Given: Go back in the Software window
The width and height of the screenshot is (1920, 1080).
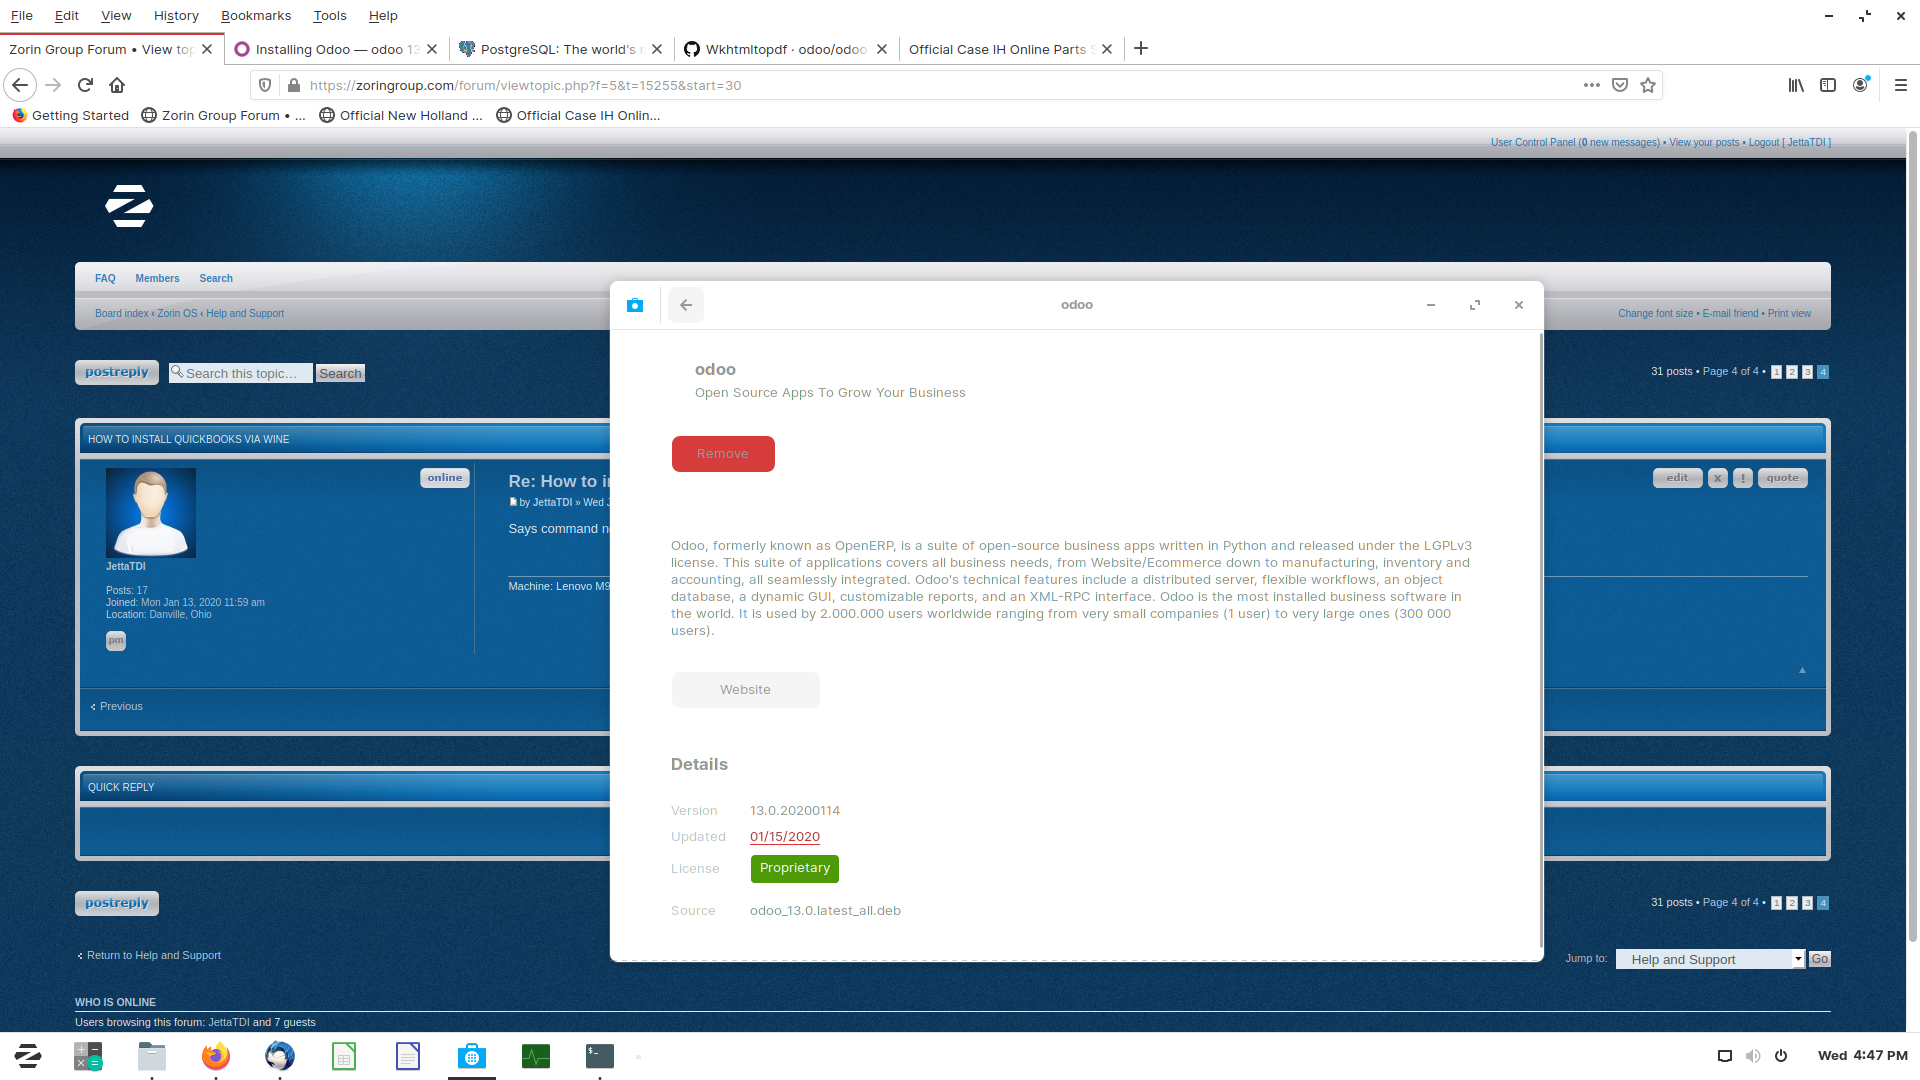Looking at the screenshot, I should coord(686,305).
